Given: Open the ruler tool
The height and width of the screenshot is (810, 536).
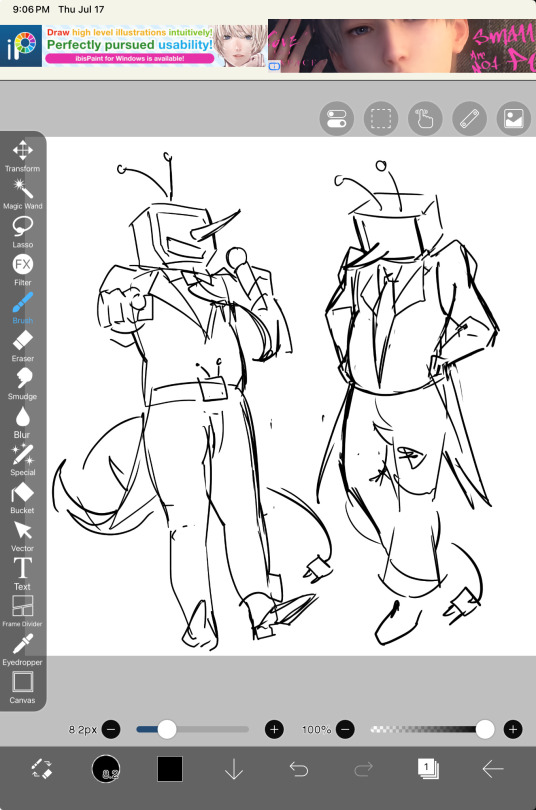Looking at the screenshot, I should tap(469, 118).
